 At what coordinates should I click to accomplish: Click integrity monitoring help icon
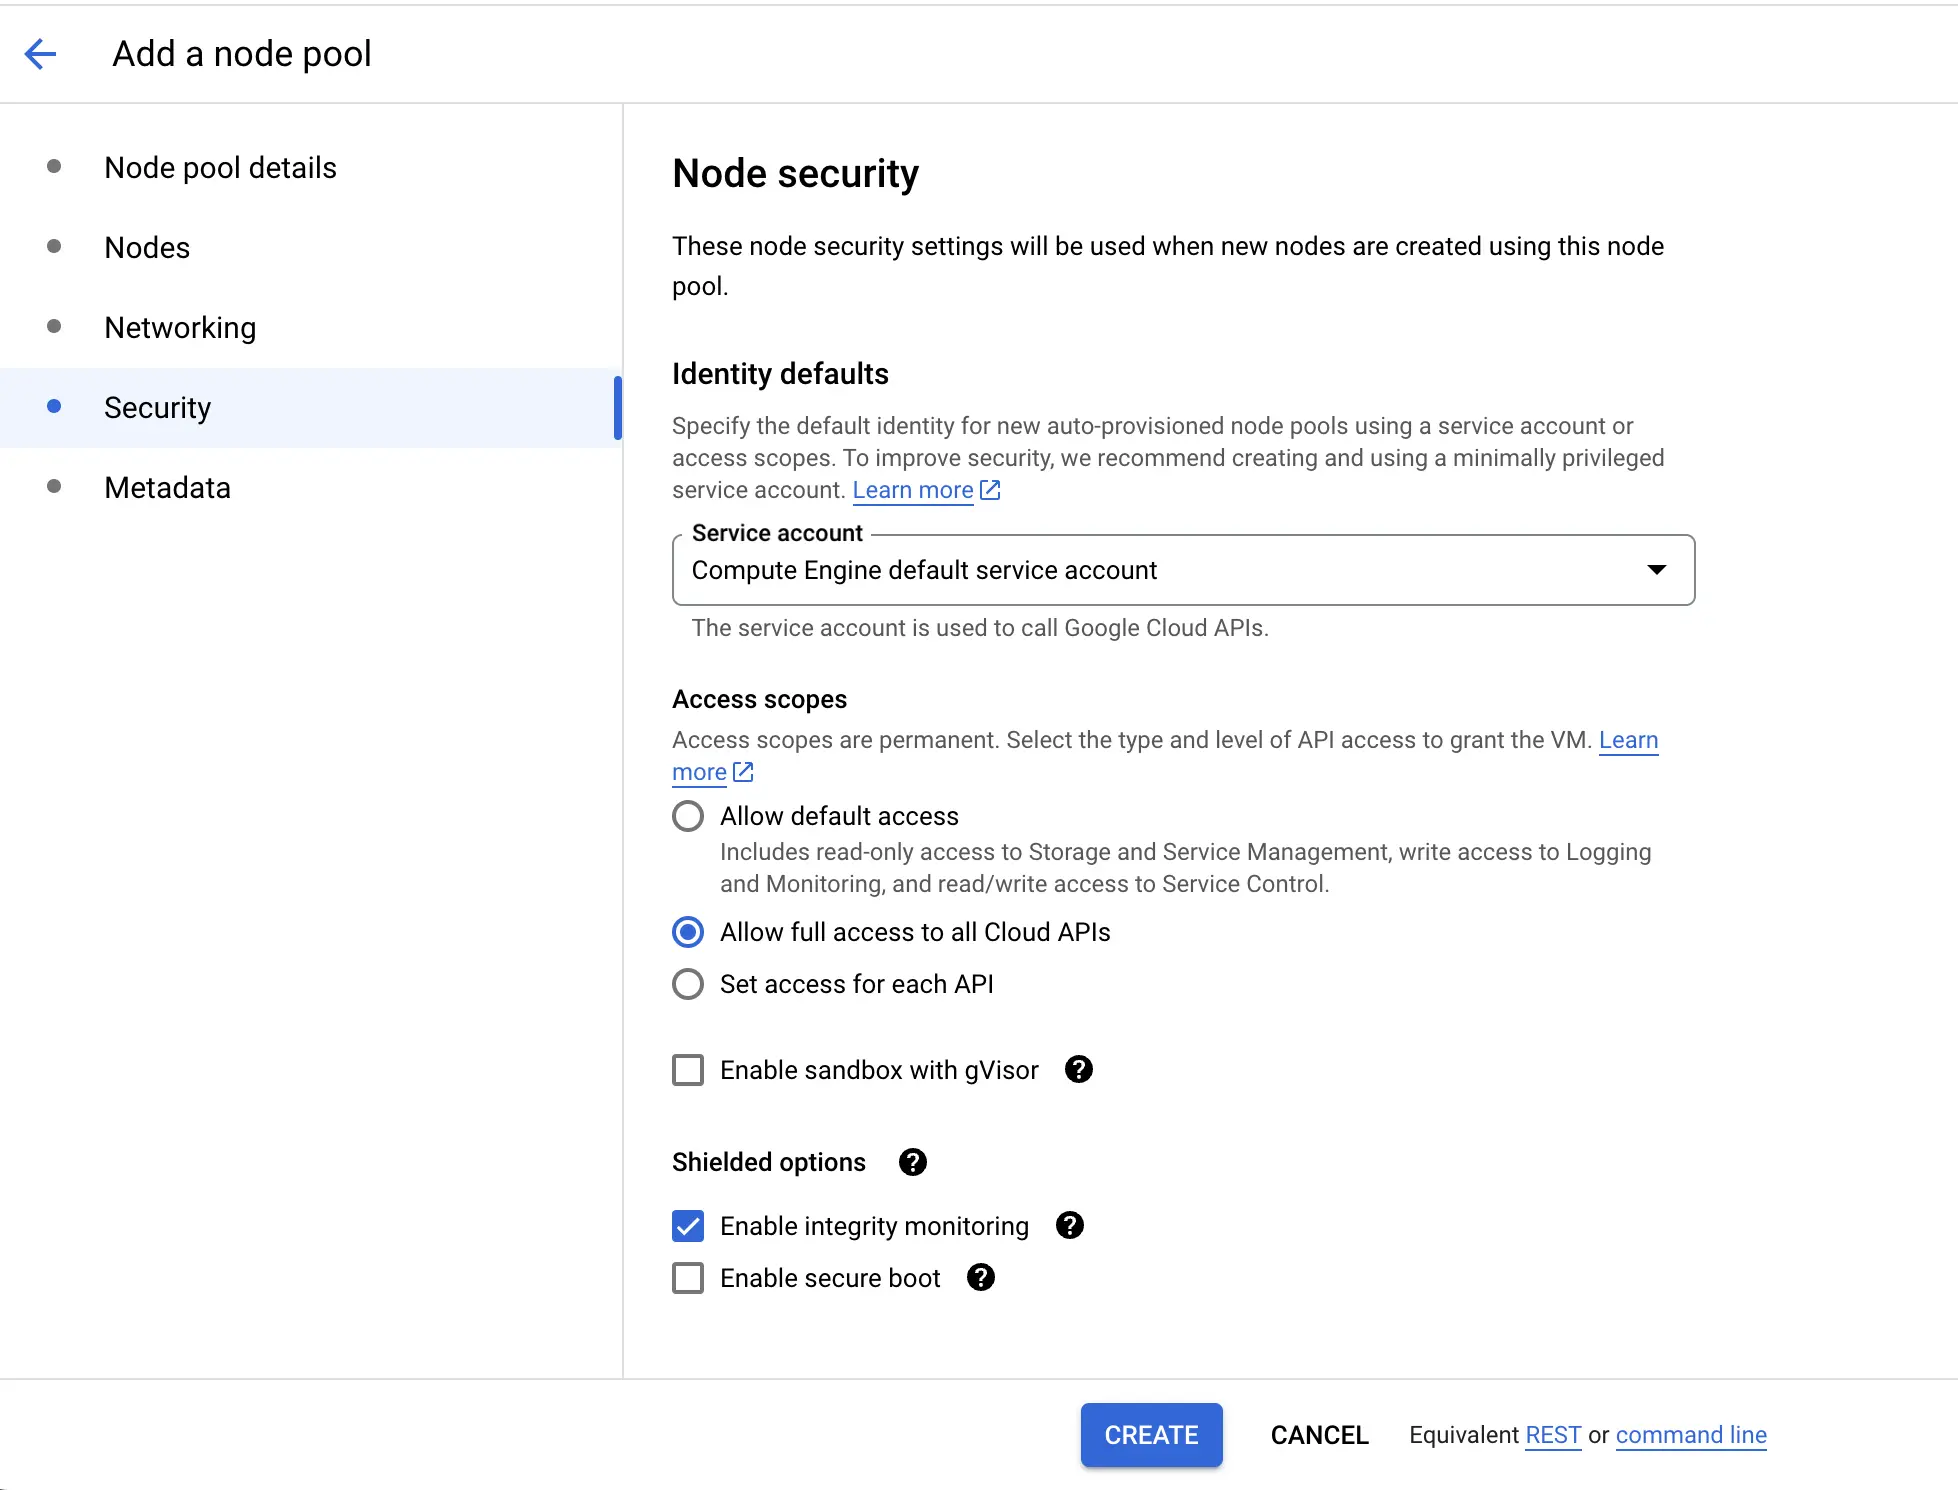click(1069, 1225)
